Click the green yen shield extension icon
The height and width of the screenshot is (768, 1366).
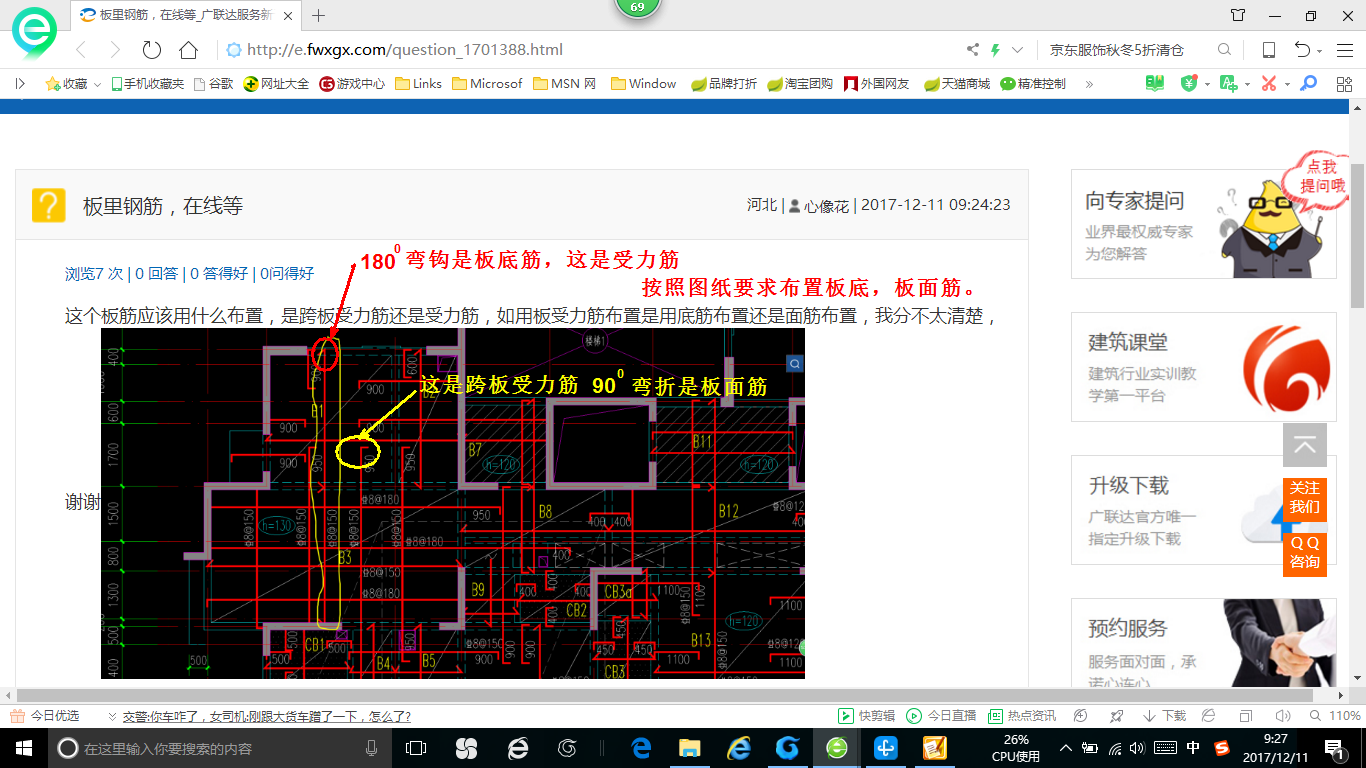coord(1189,84)
